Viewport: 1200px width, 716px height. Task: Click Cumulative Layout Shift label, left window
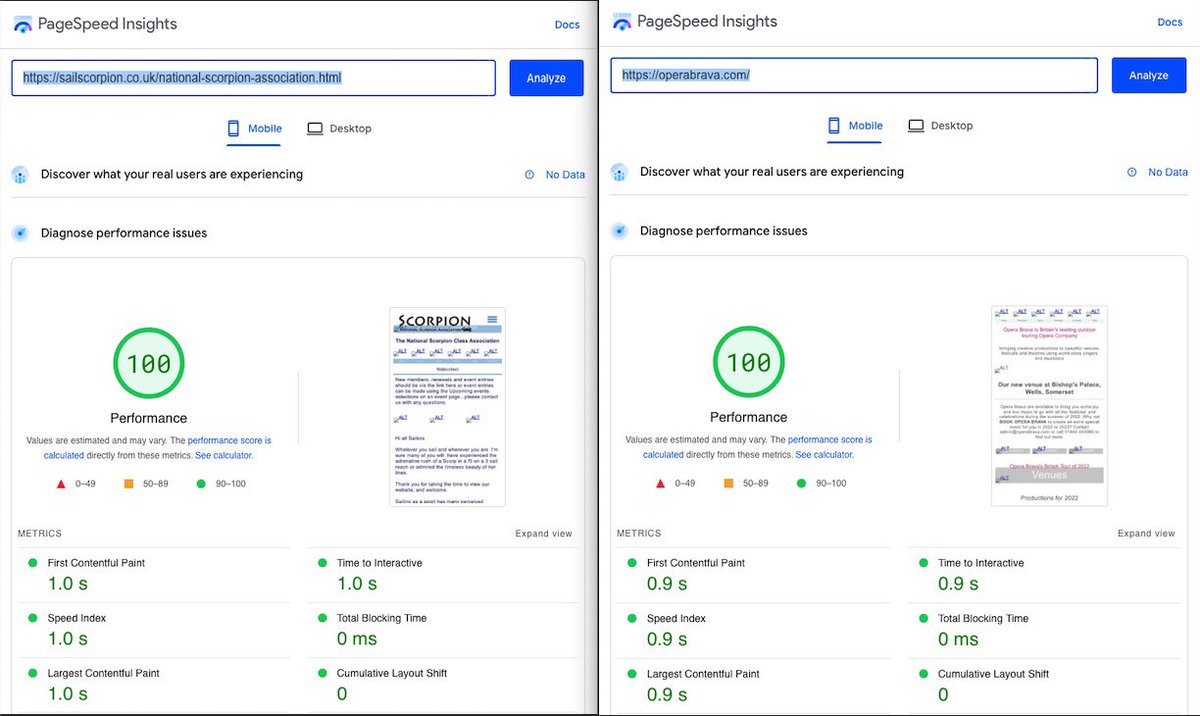point(391,673)
